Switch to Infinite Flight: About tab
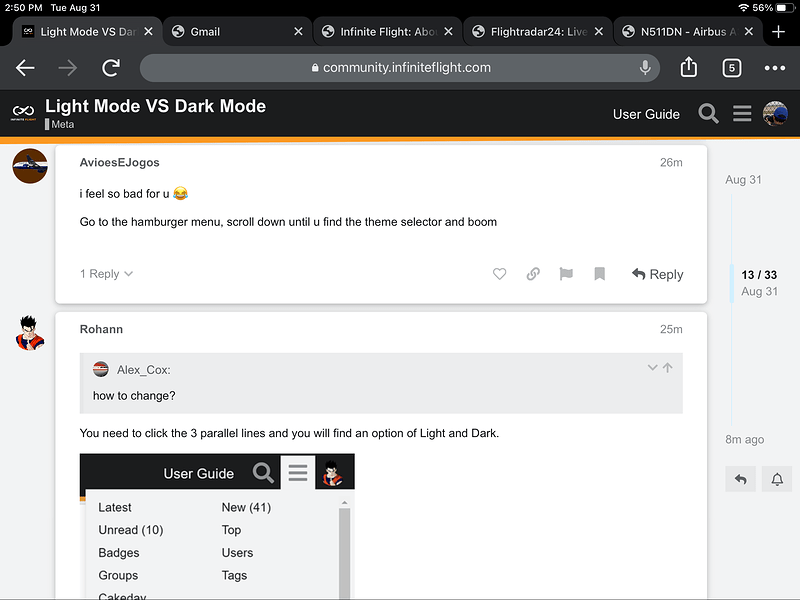This screenshot has width=800, height=600. pos(388,32)
